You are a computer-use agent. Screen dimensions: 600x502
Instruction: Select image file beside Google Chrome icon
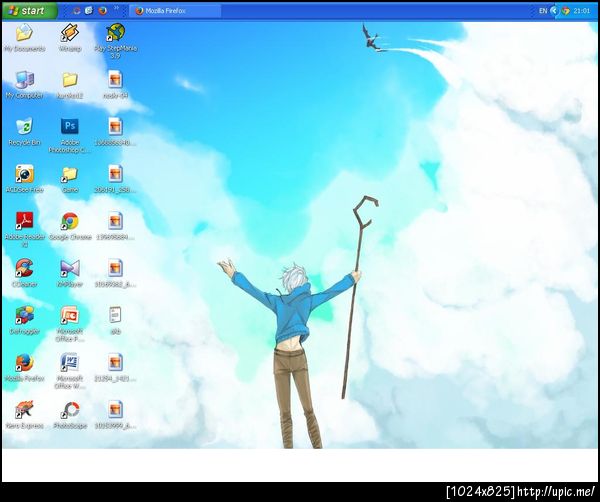pyautogui.click(x=115, y=226)
